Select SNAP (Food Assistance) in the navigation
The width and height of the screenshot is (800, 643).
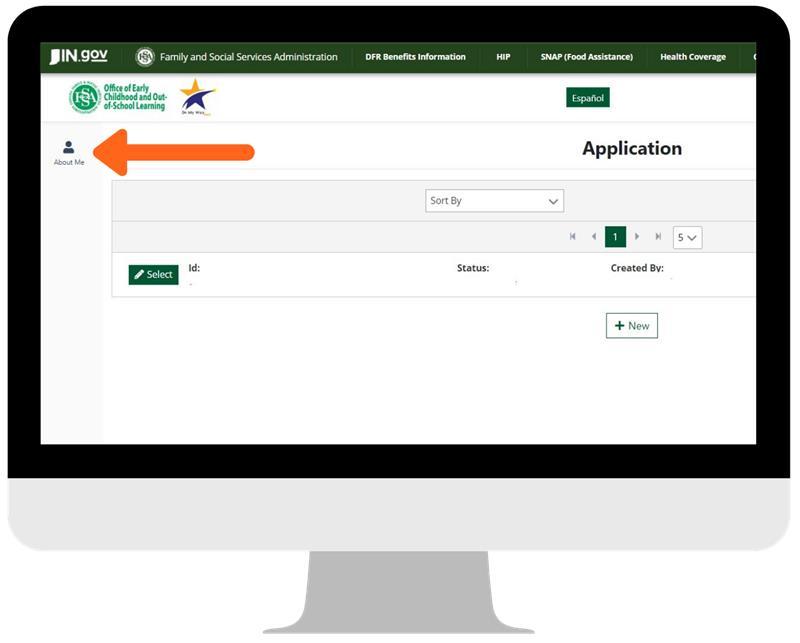coord(586,57)
